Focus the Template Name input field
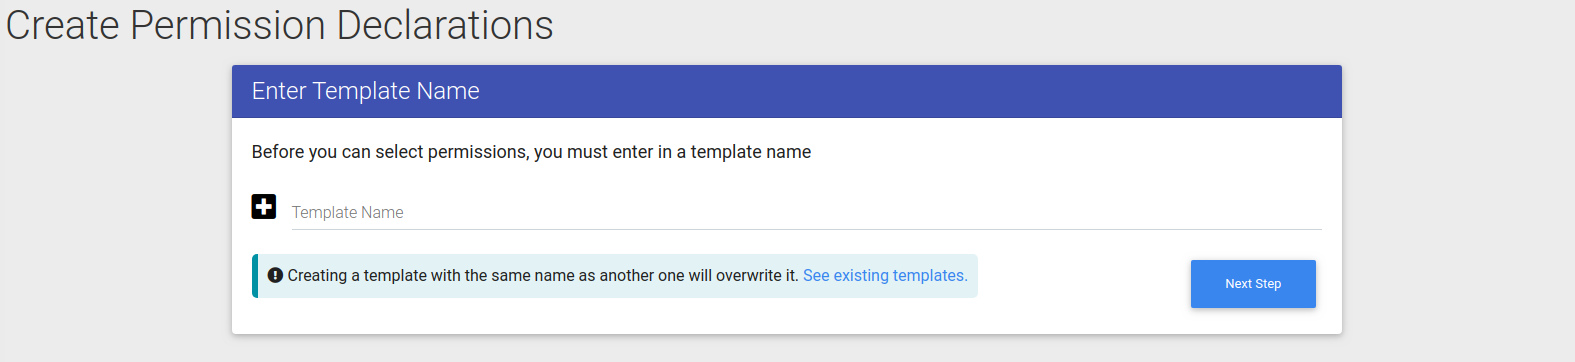1575x362 pixels. [806, 212]
